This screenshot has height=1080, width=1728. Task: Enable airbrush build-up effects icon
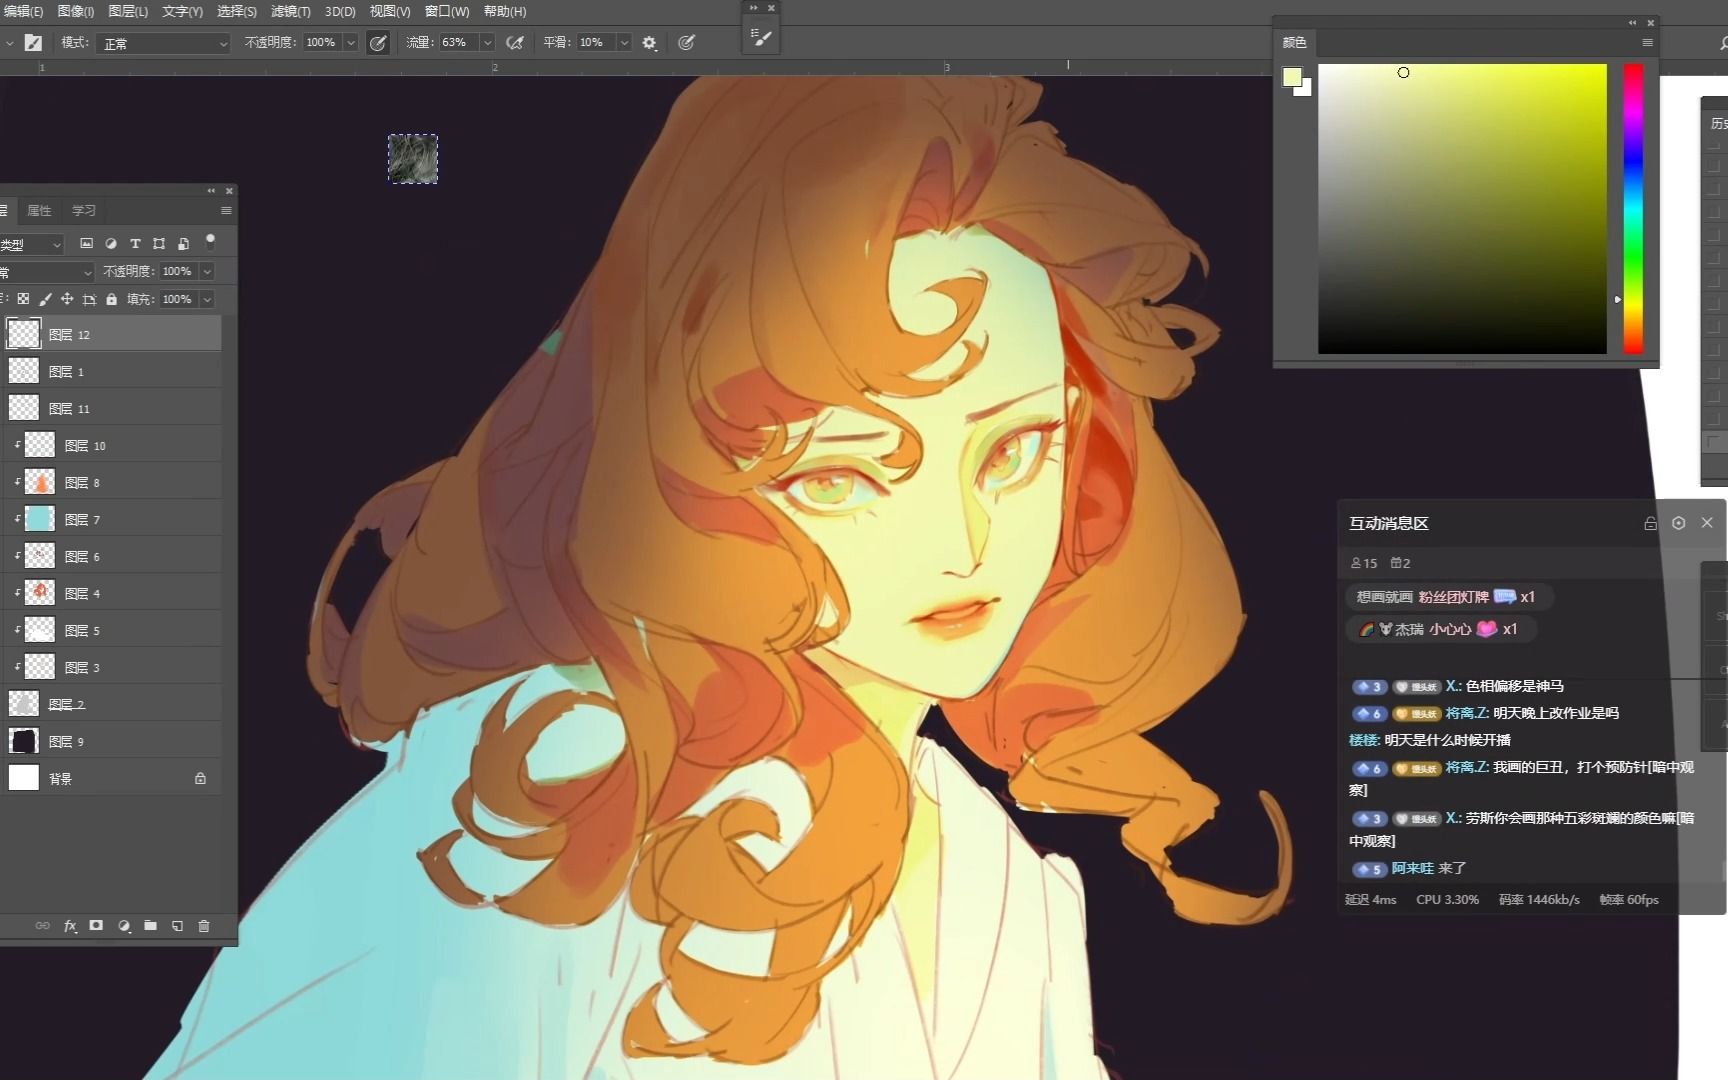[515, 43]
